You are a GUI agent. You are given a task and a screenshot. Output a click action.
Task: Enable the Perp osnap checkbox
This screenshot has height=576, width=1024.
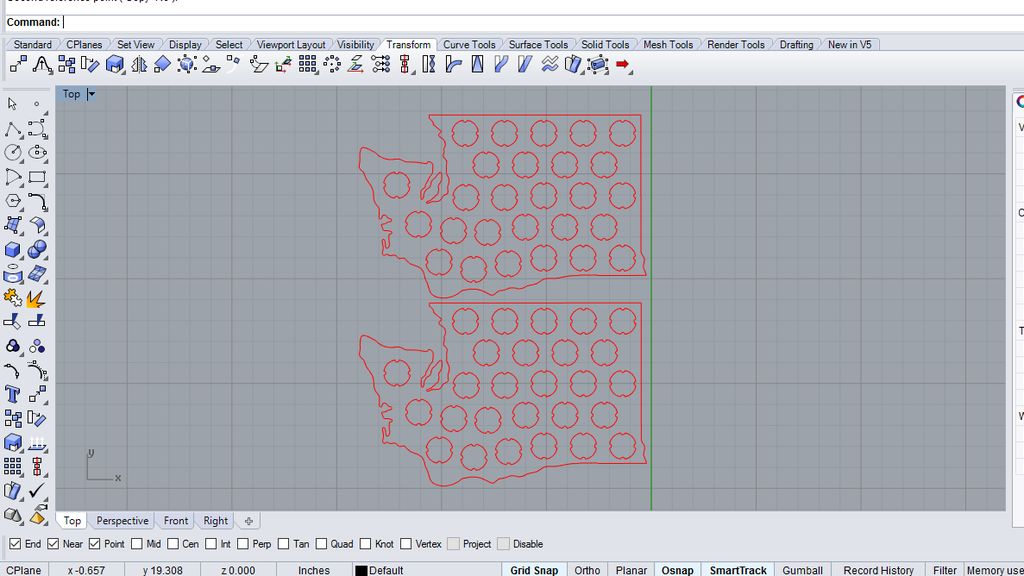point(243,544)
